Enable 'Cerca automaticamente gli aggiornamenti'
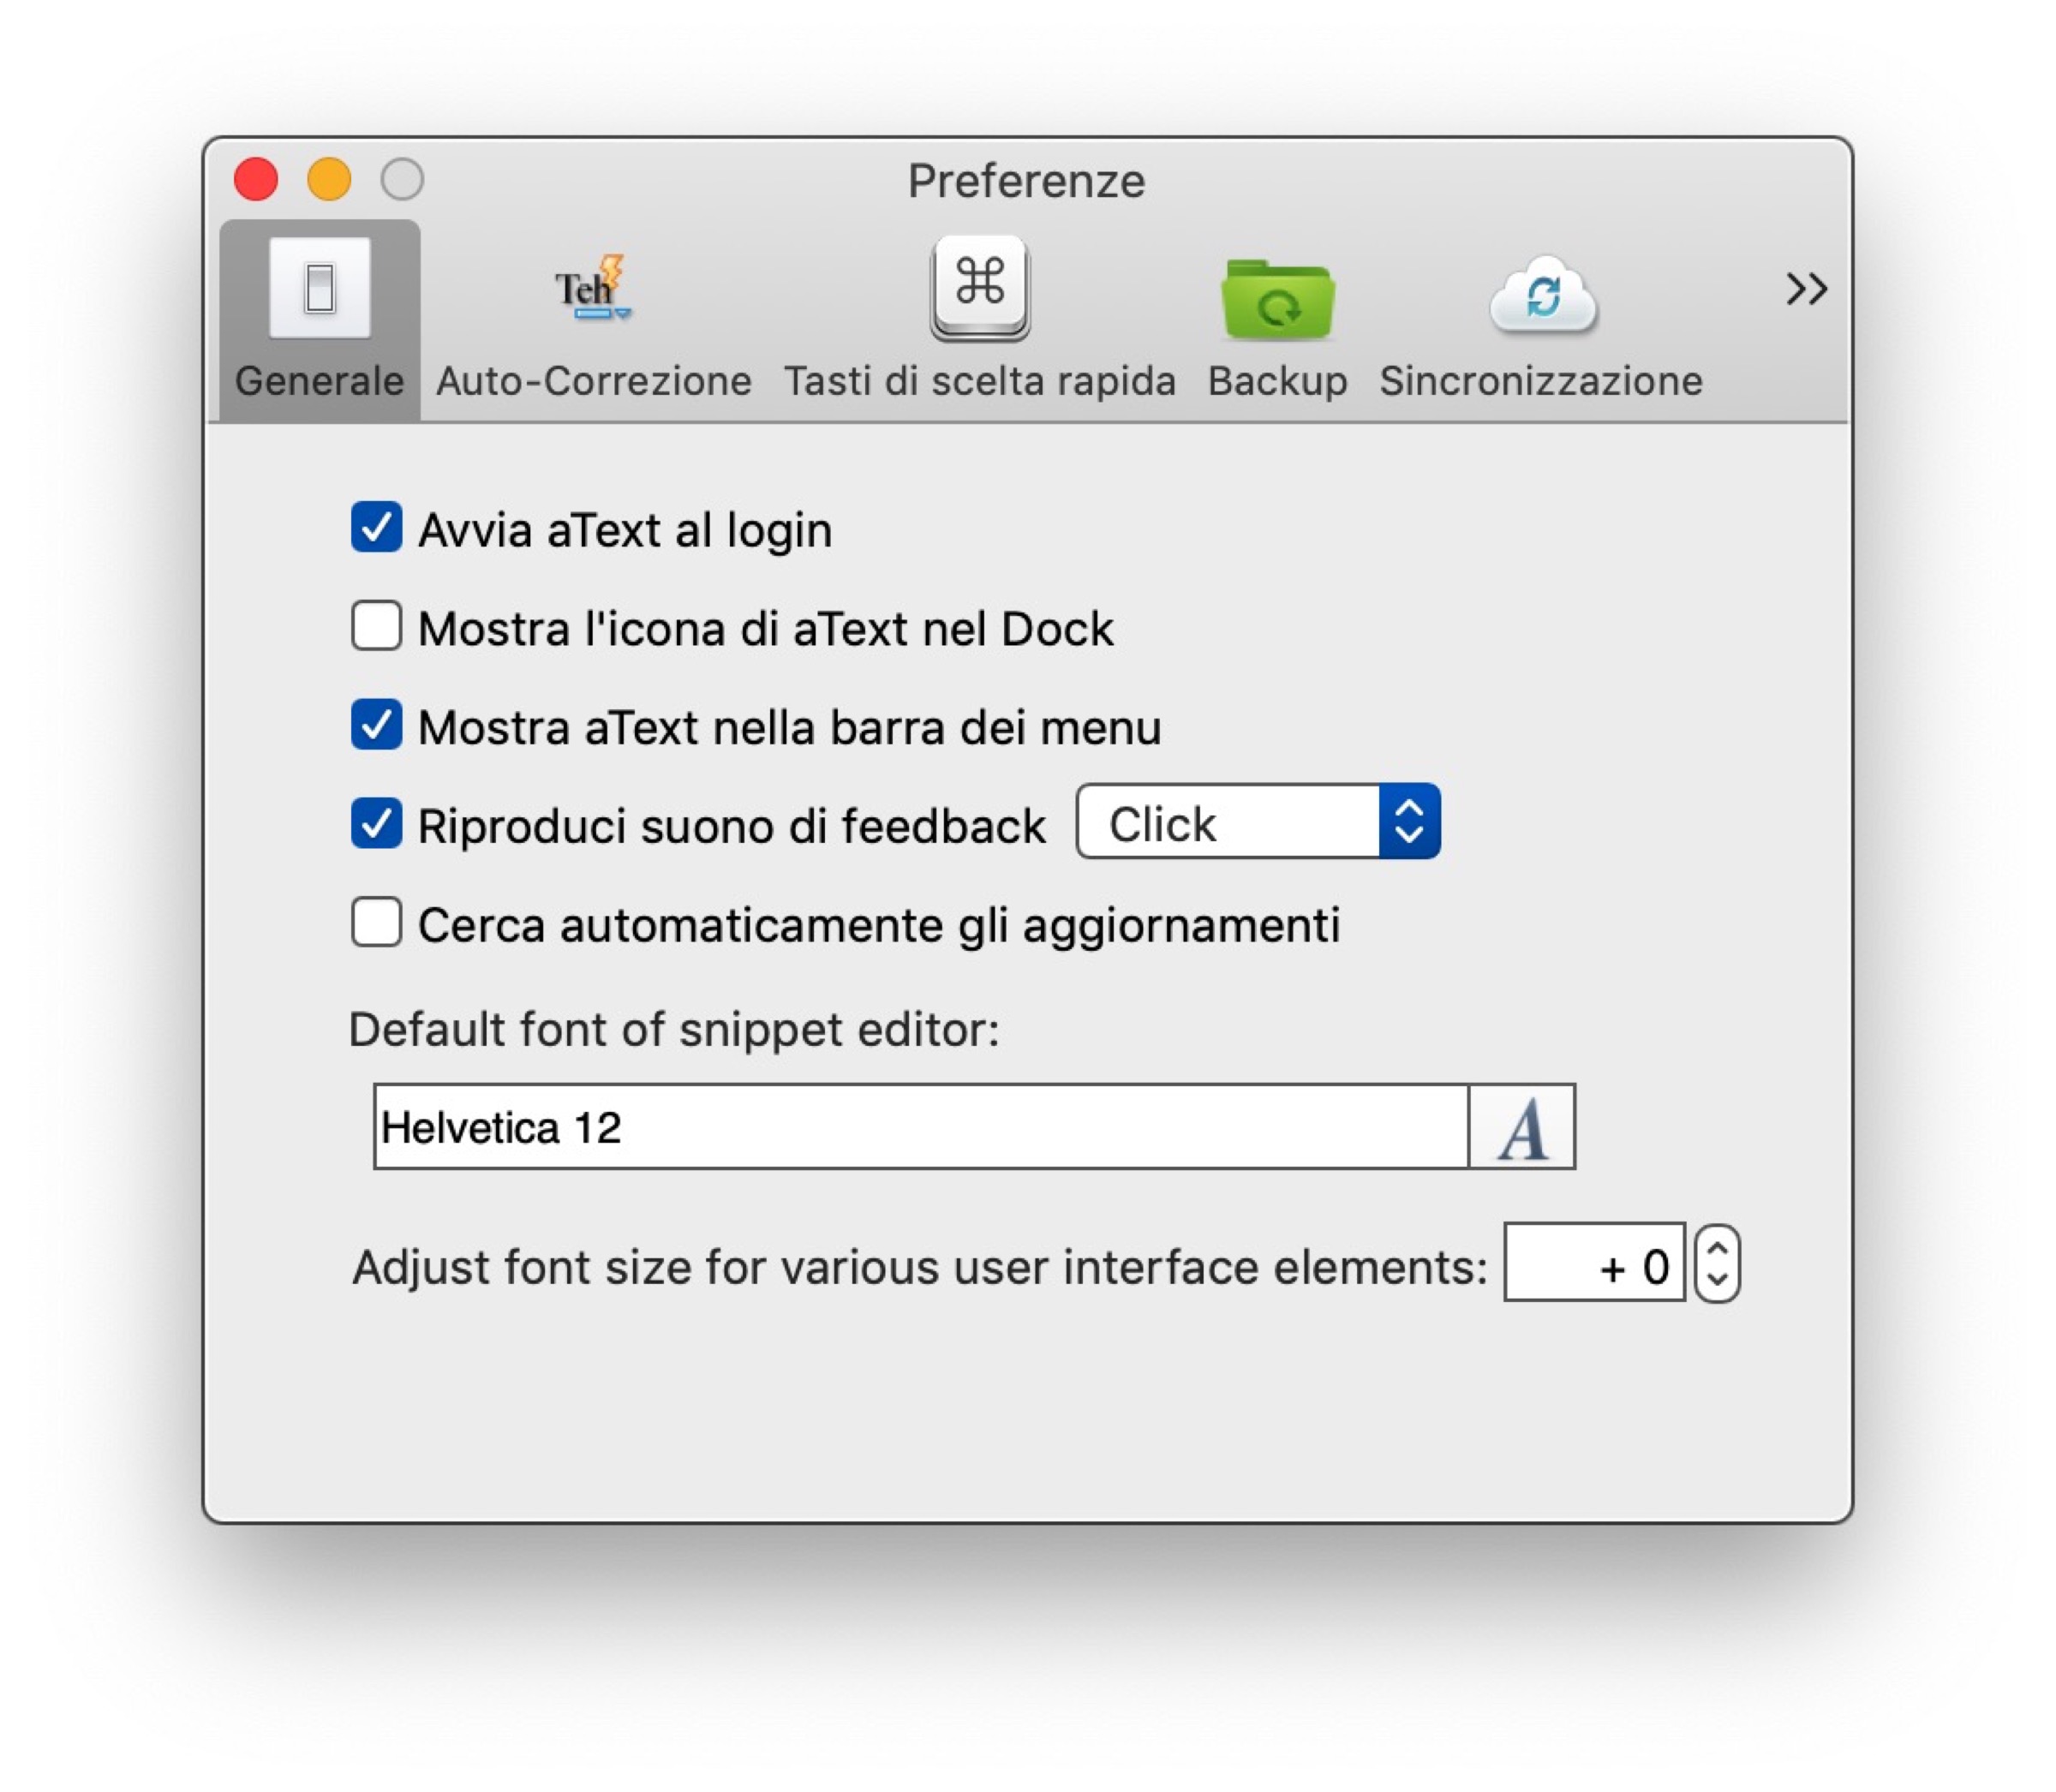This screenshot has width=2056, height=1792. click(376, 923)
